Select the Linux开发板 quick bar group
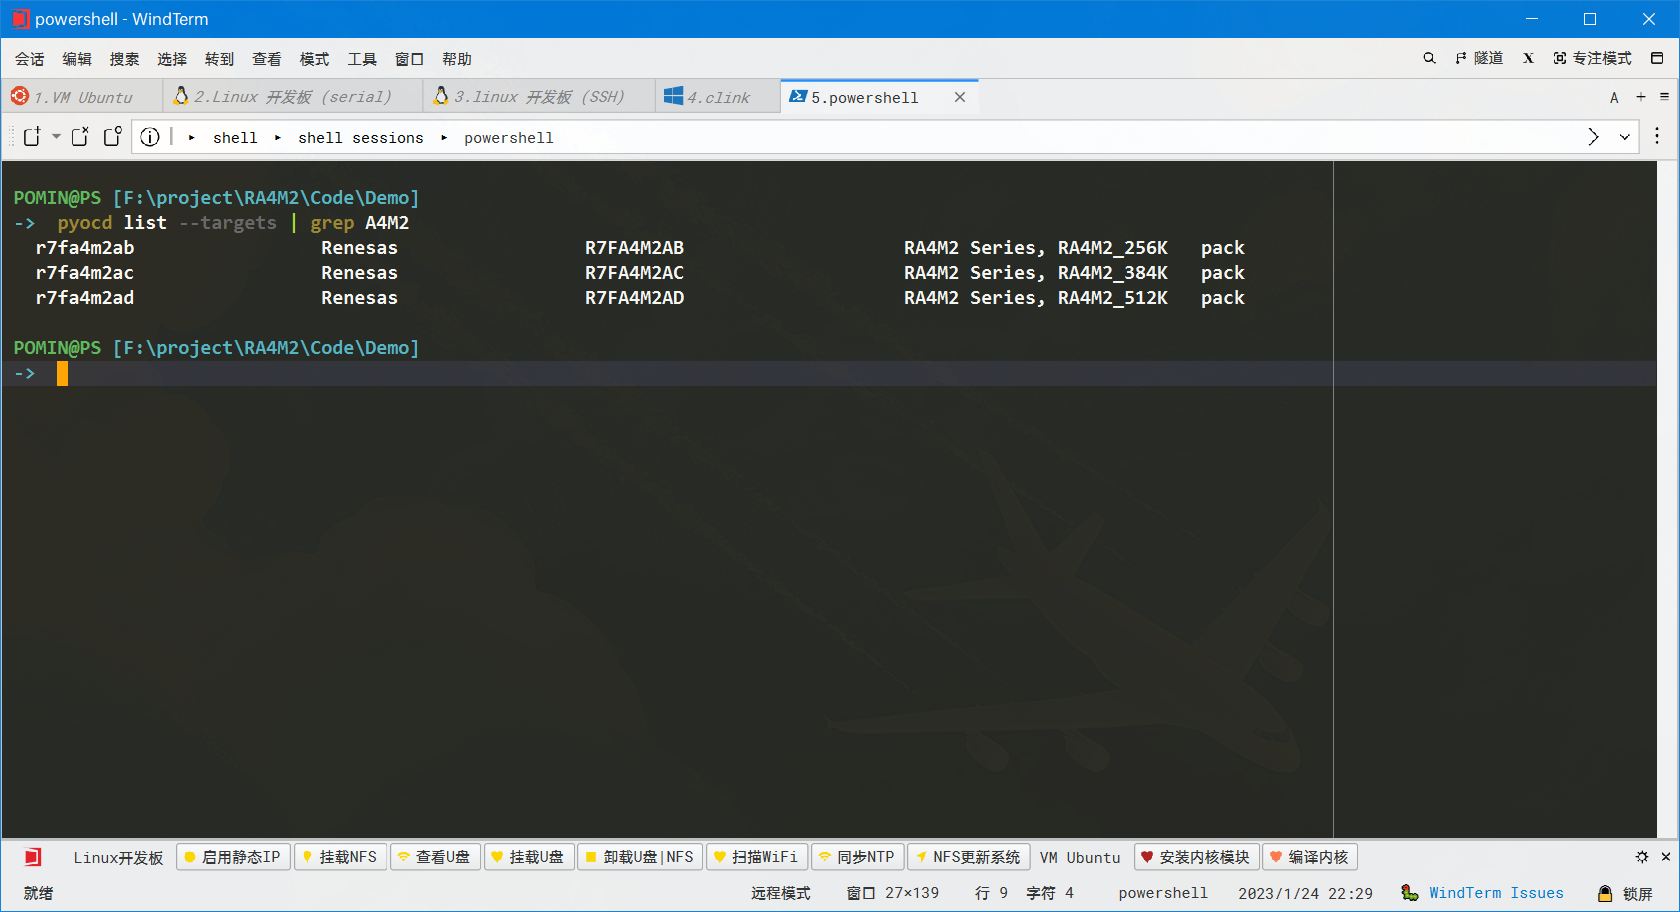Viewport: 1680px width, 912px height. 118,858
